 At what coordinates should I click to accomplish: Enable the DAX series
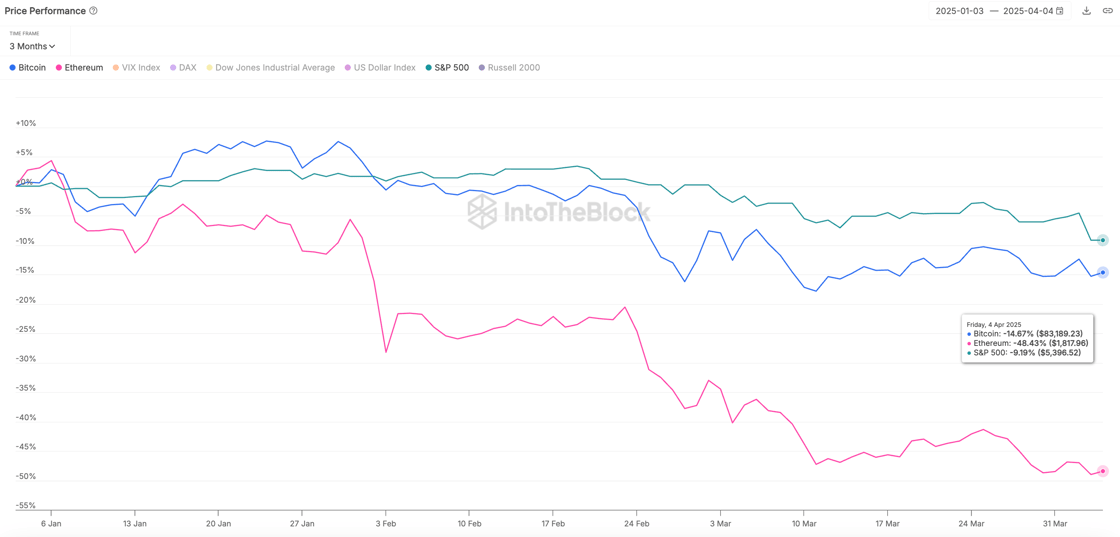[184, 68]
